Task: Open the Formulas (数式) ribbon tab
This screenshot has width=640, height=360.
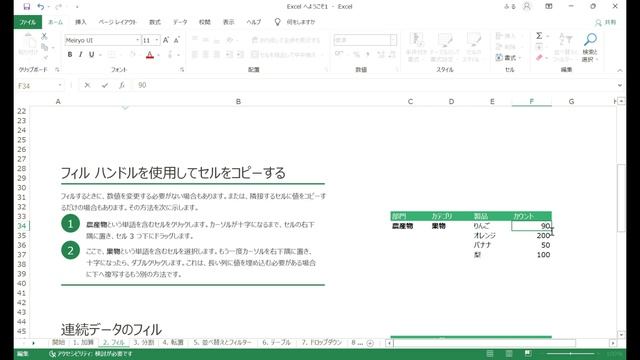Action: tap(155, 22)
